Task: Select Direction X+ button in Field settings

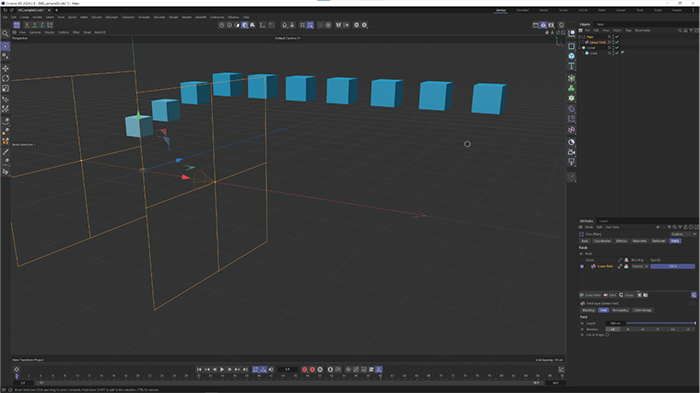Action: pos(612,329)
